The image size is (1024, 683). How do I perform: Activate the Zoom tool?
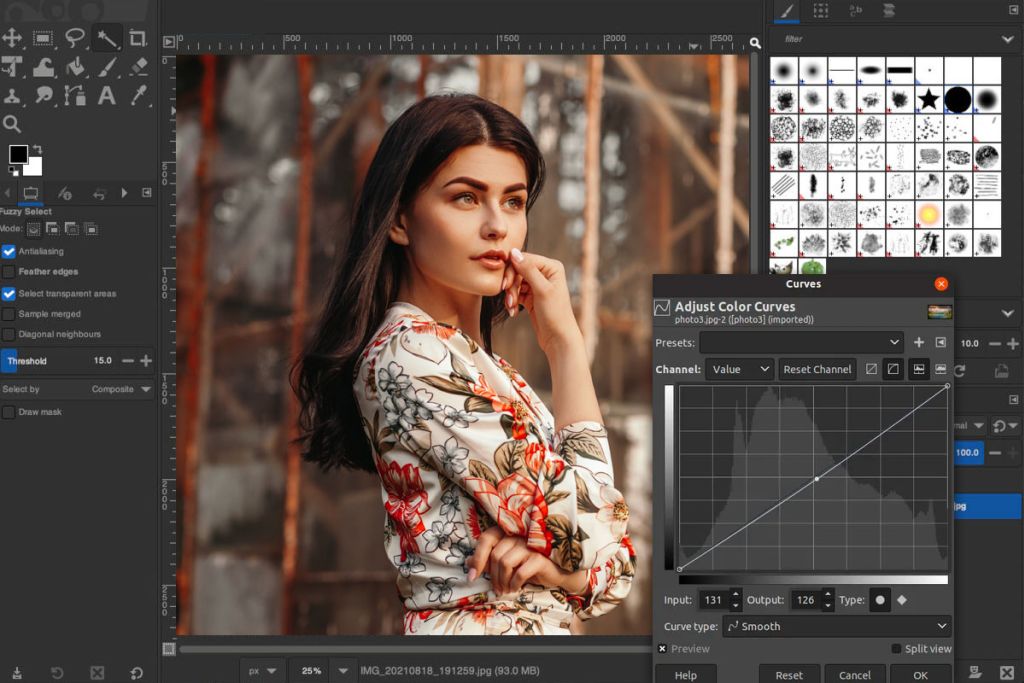(x=12, y=123)
